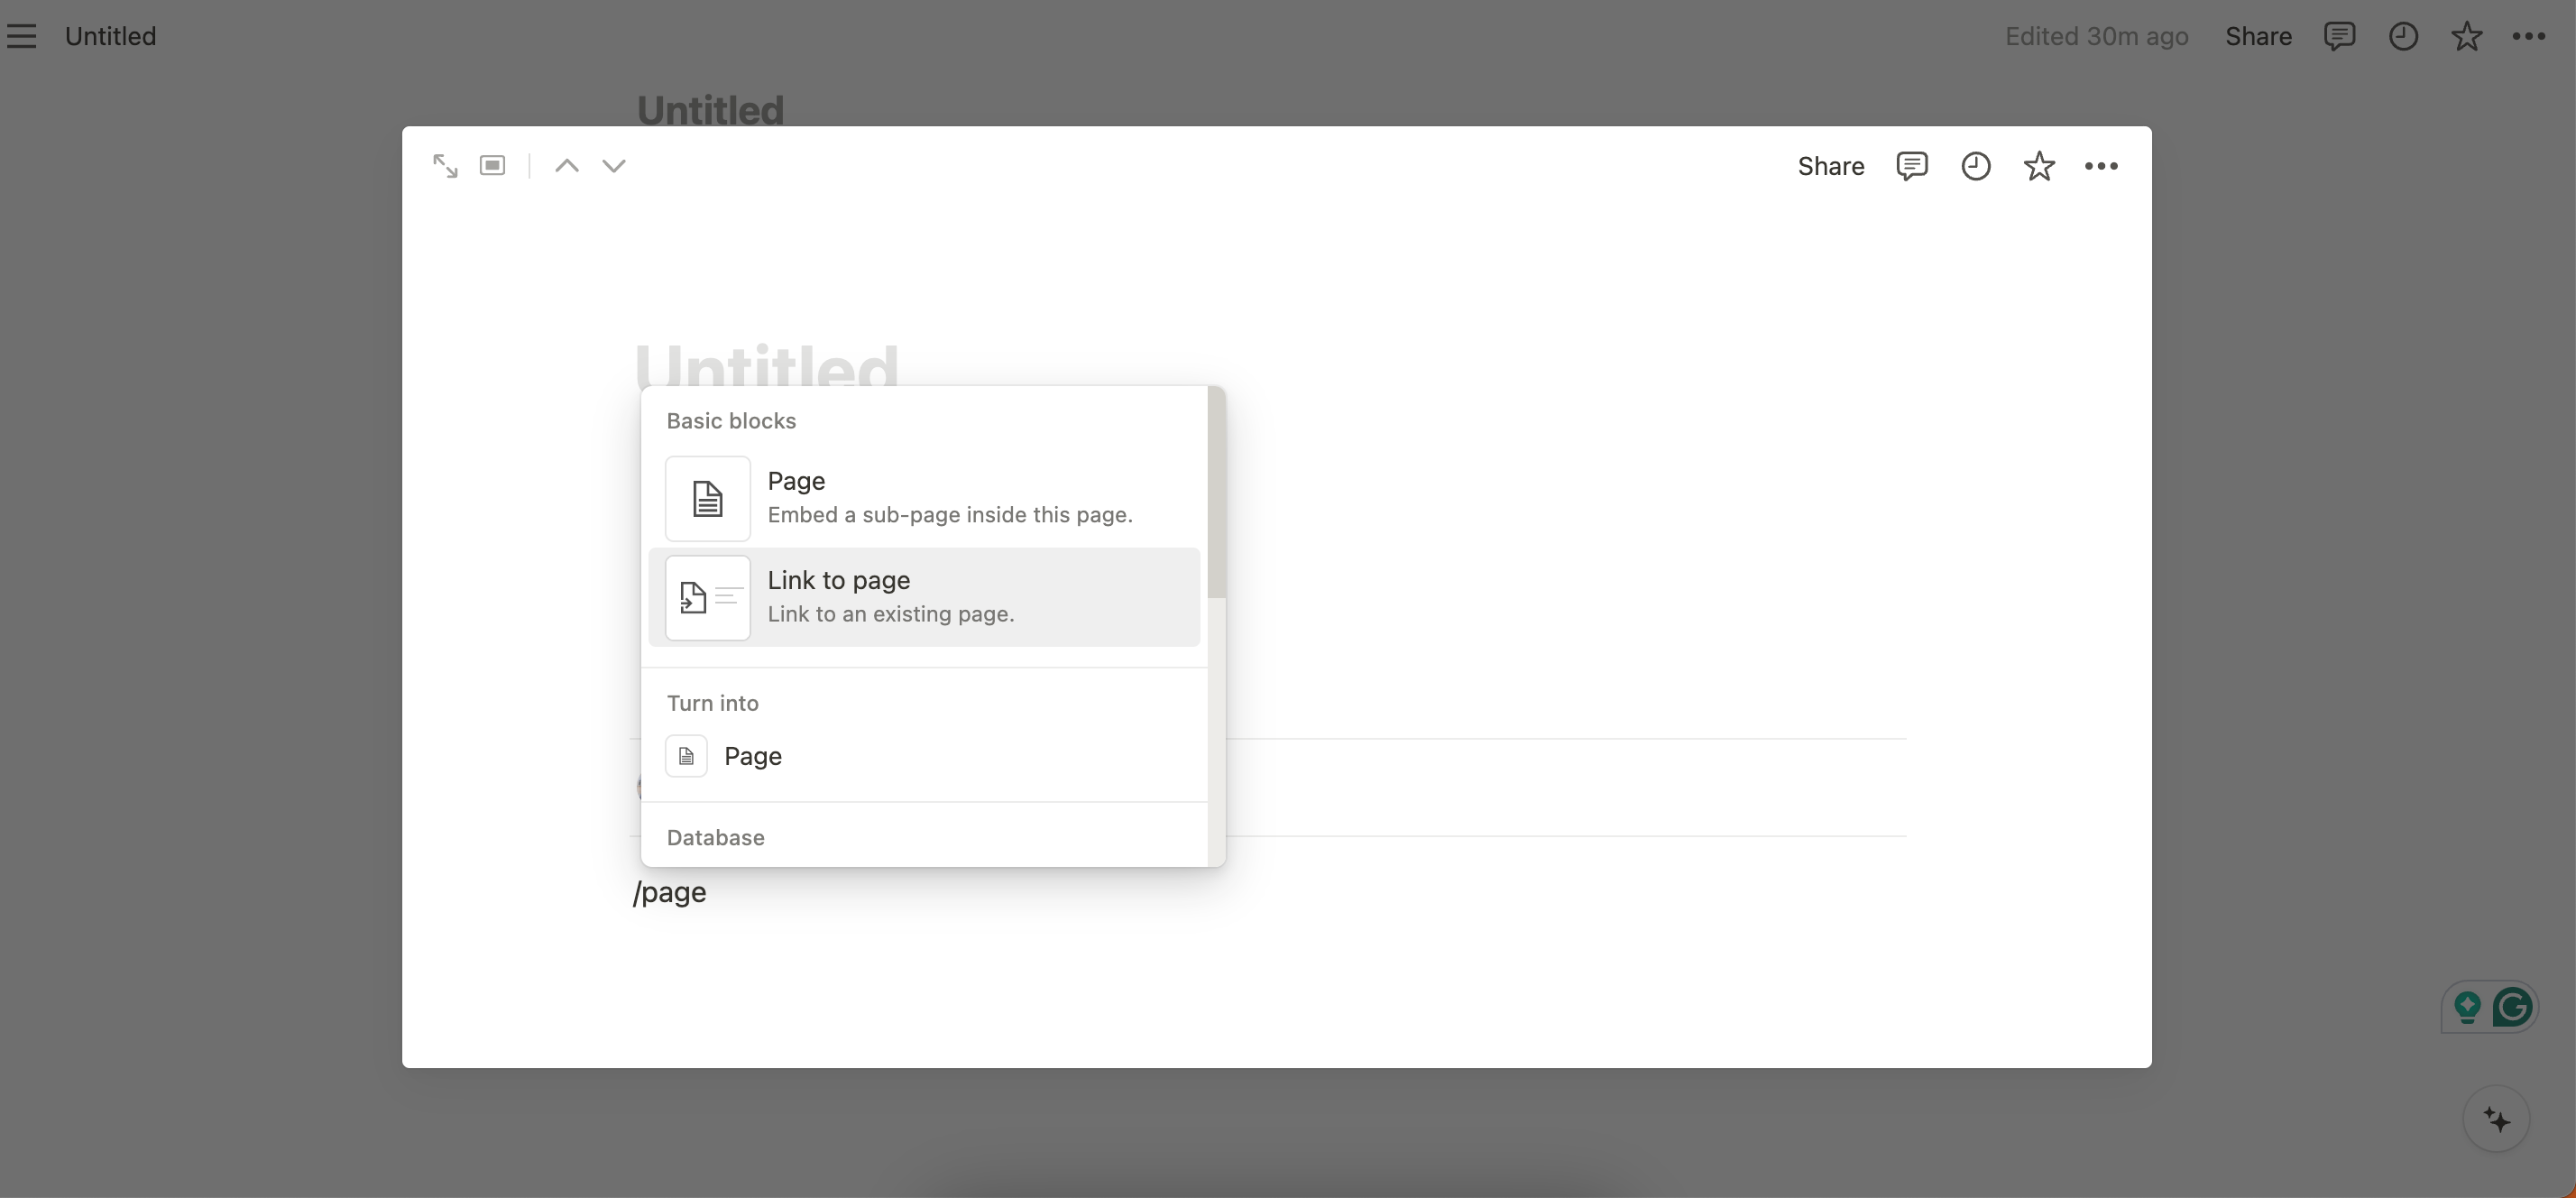The width and height of the screenshot is (2576, 1198).
Task: Open the modal's three-dot options menu
Action: [x=2101, y=166]
